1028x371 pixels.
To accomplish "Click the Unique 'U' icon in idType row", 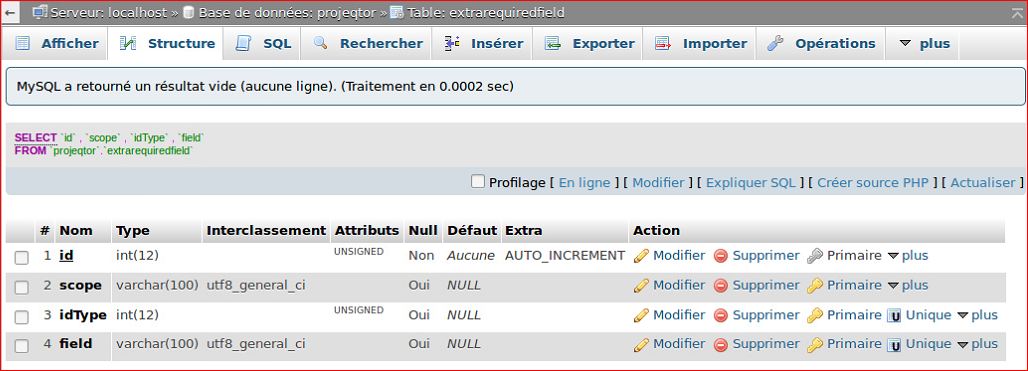I will coord(894,316).
